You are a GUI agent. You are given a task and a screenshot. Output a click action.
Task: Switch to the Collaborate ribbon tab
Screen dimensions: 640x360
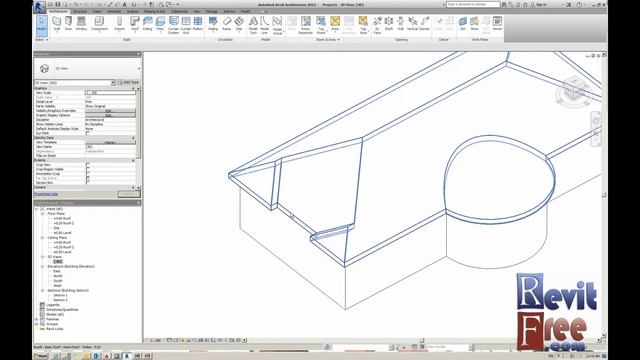coord(179,11)
